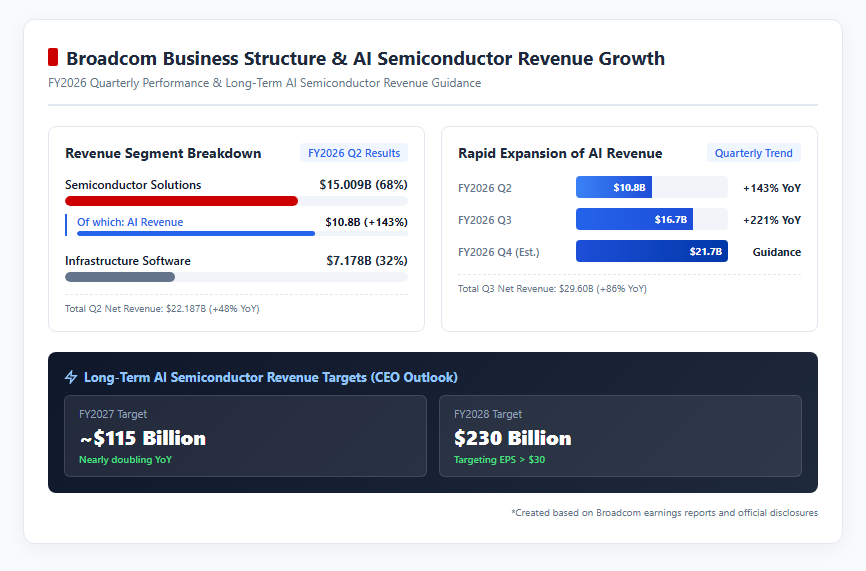Screen dimensions: 866x571
Task: Click the FY2026 Quarterly Performance subtitle
Action: click(x=265, y=83)
